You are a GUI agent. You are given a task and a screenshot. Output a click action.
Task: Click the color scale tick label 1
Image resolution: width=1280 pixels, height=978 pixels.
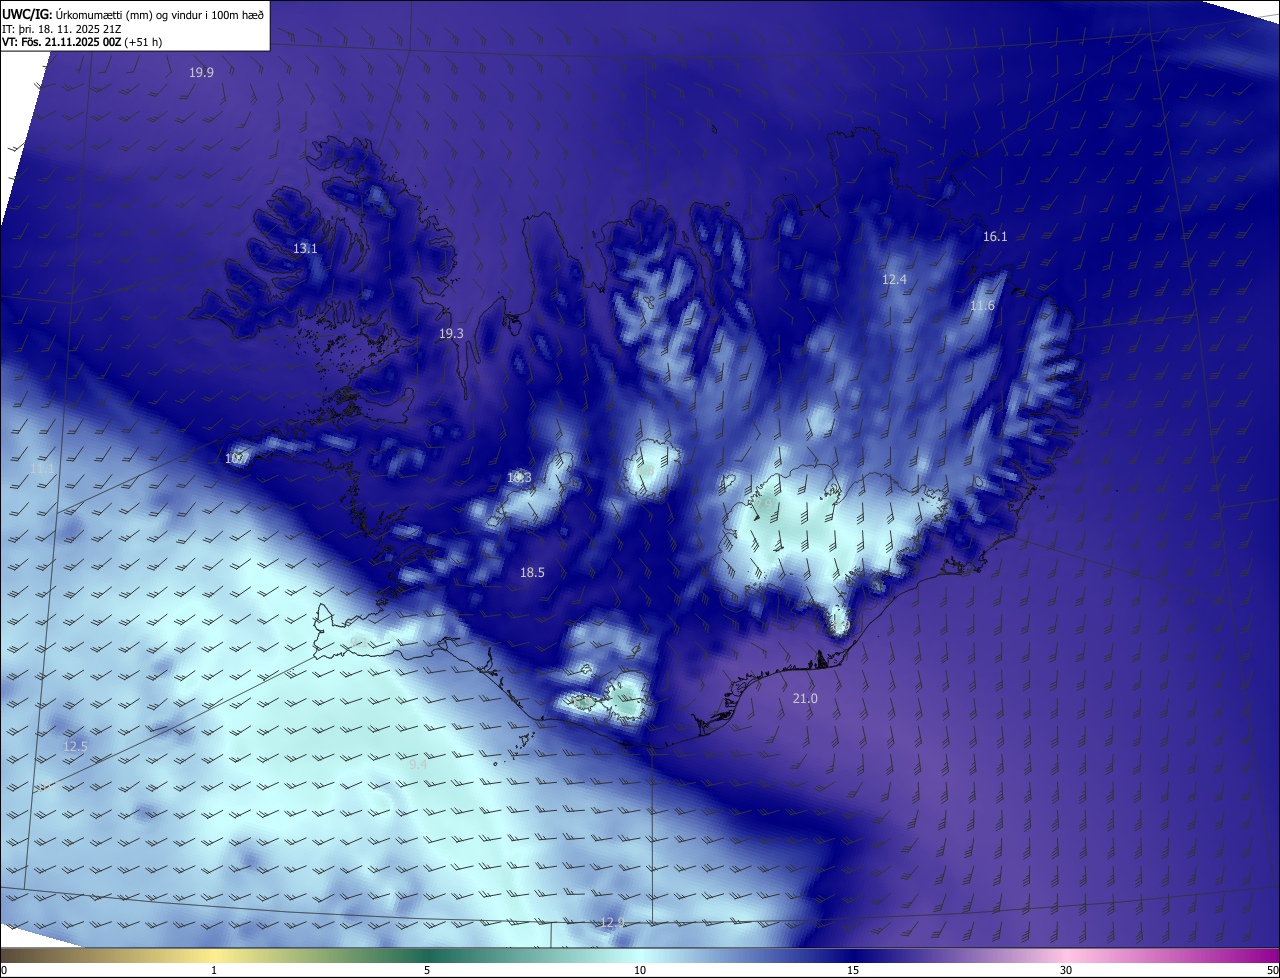coord(214,970)
